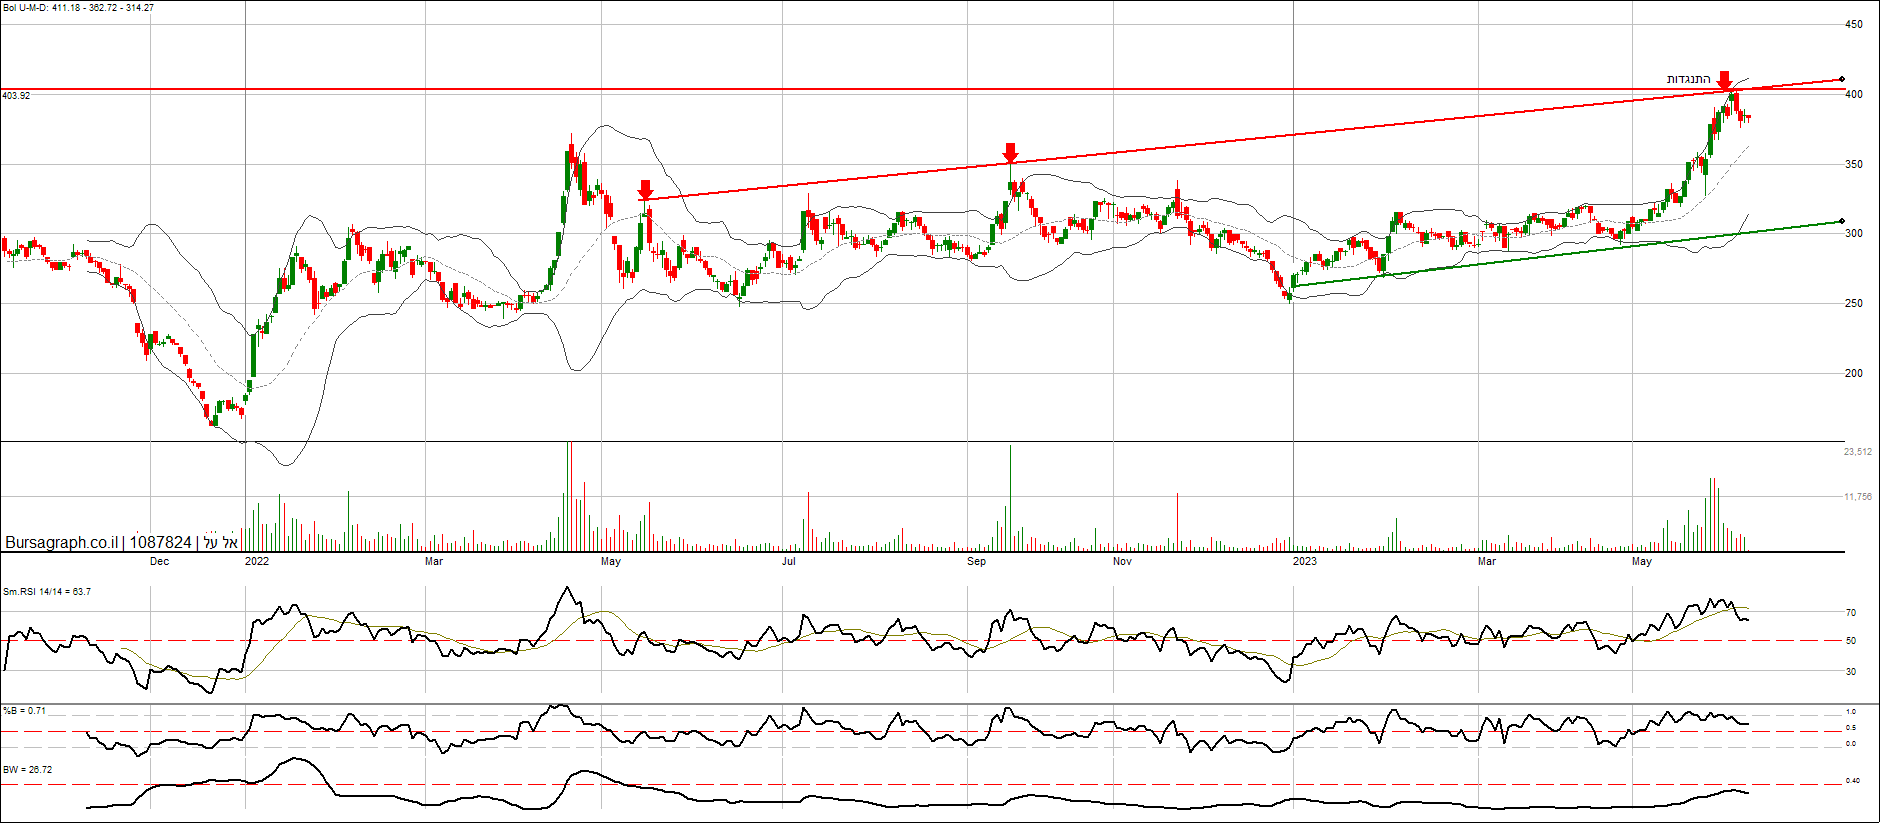Select the BW 0.40 threshold label

click(x=1853, y=781)
